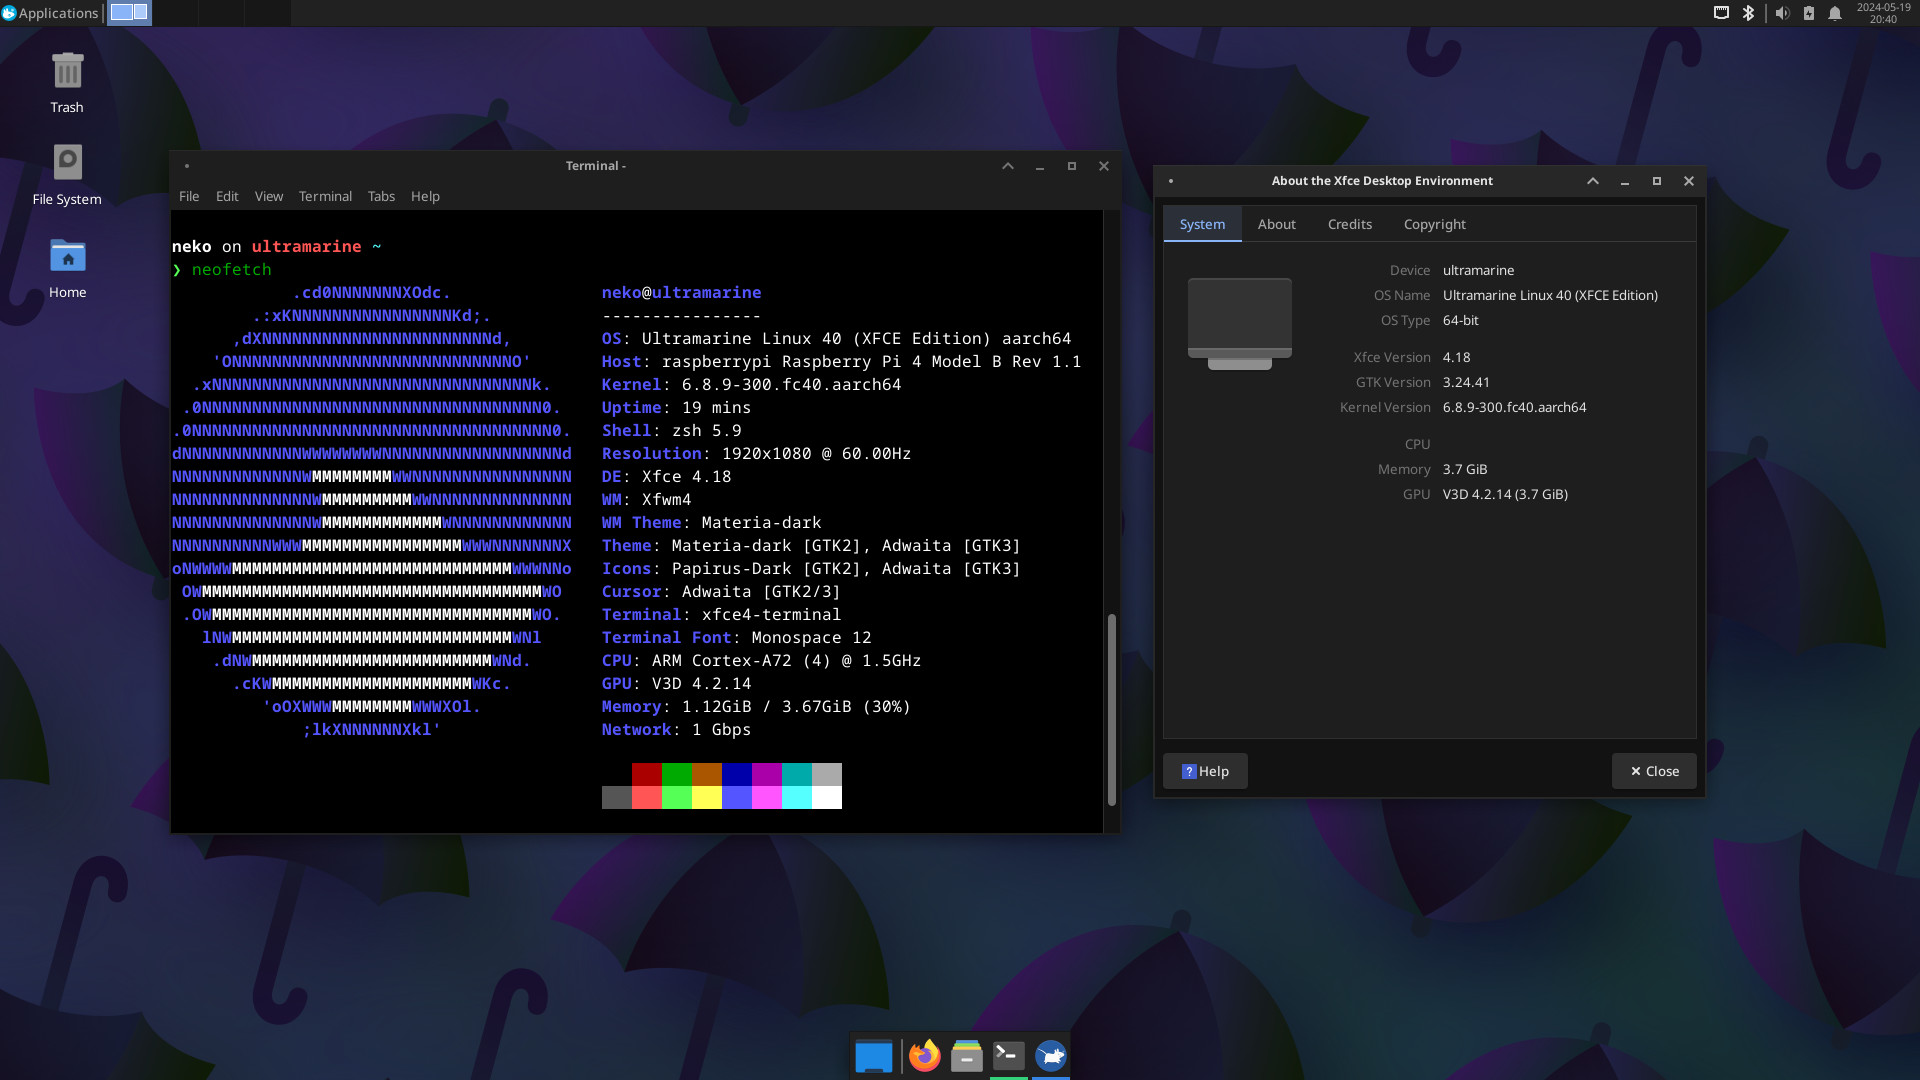
Task: Click the network tray icon
Action: click(x=1721, y=13)
